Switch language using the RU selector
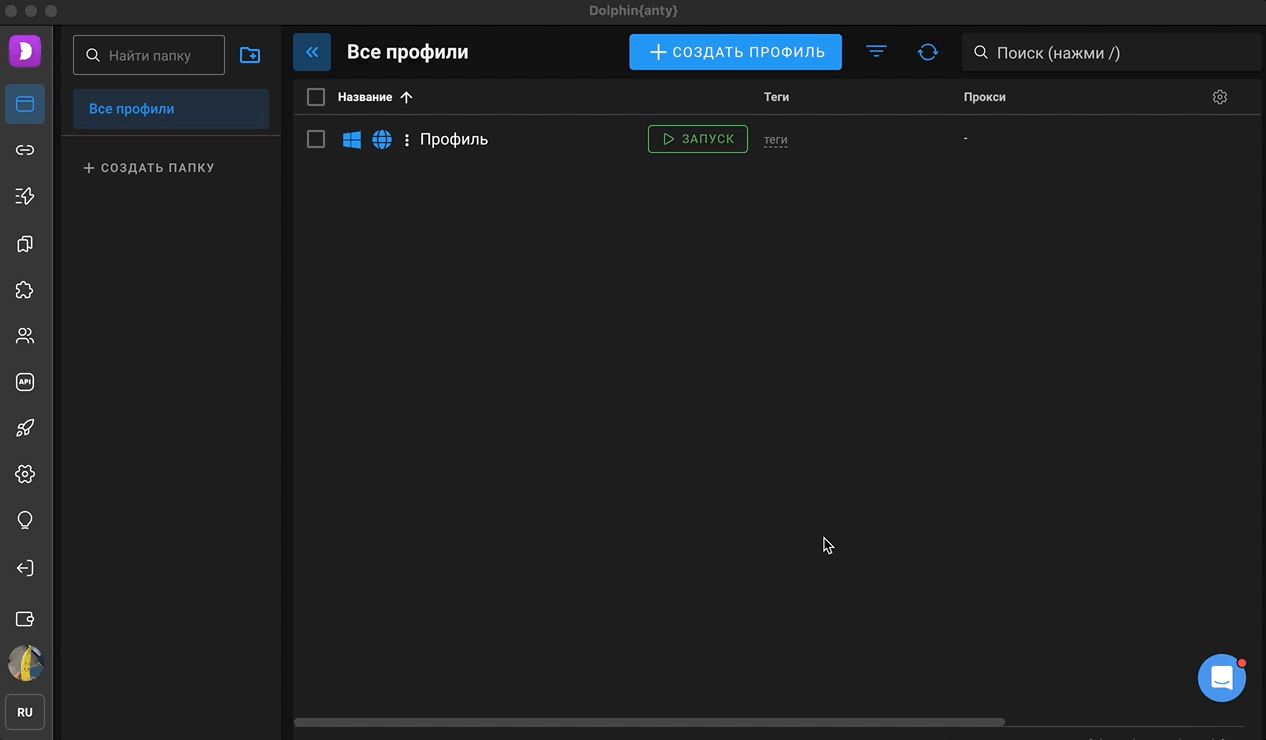 [25, 712]
